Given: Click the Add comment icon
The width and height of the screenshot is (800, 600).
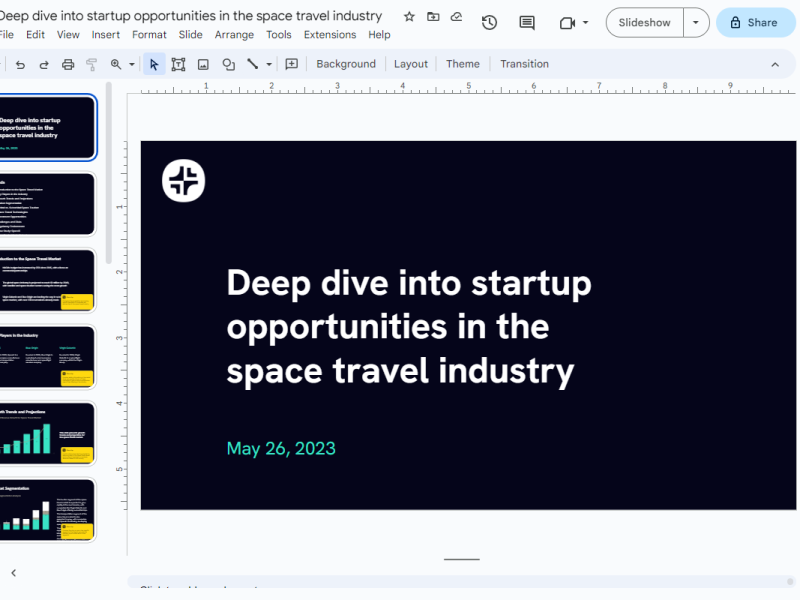Looking at the screenshot, I should (291, 64).
